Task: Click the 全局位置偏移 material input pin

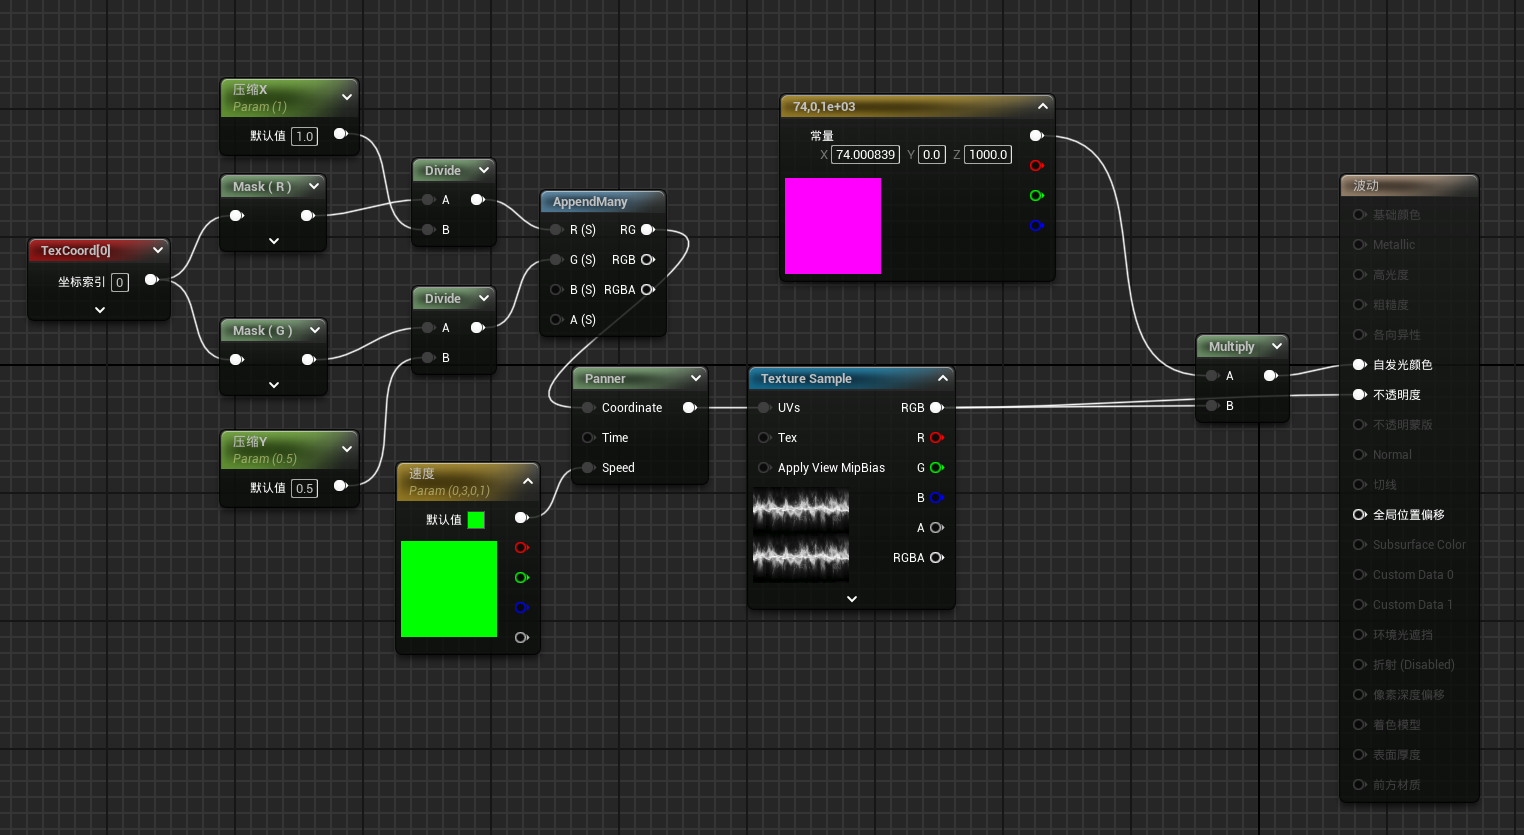Action: [1360, 515]
